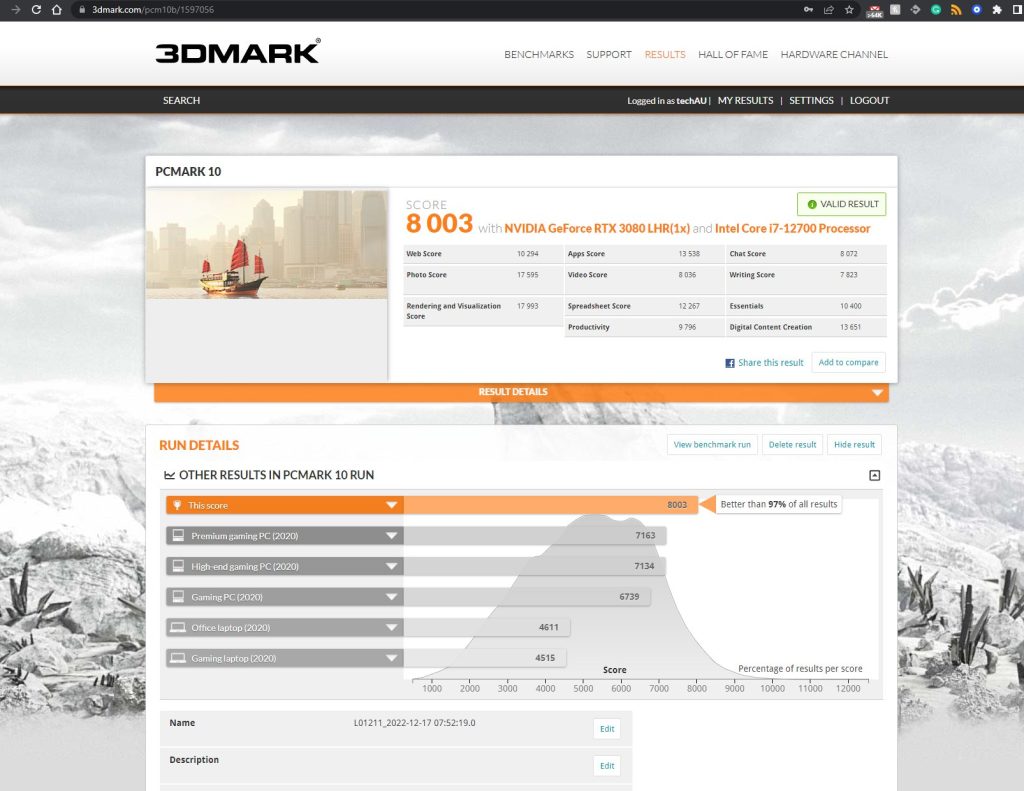Click the browser forward arrow
This screenshot has width=1024, height=791.
16,10
